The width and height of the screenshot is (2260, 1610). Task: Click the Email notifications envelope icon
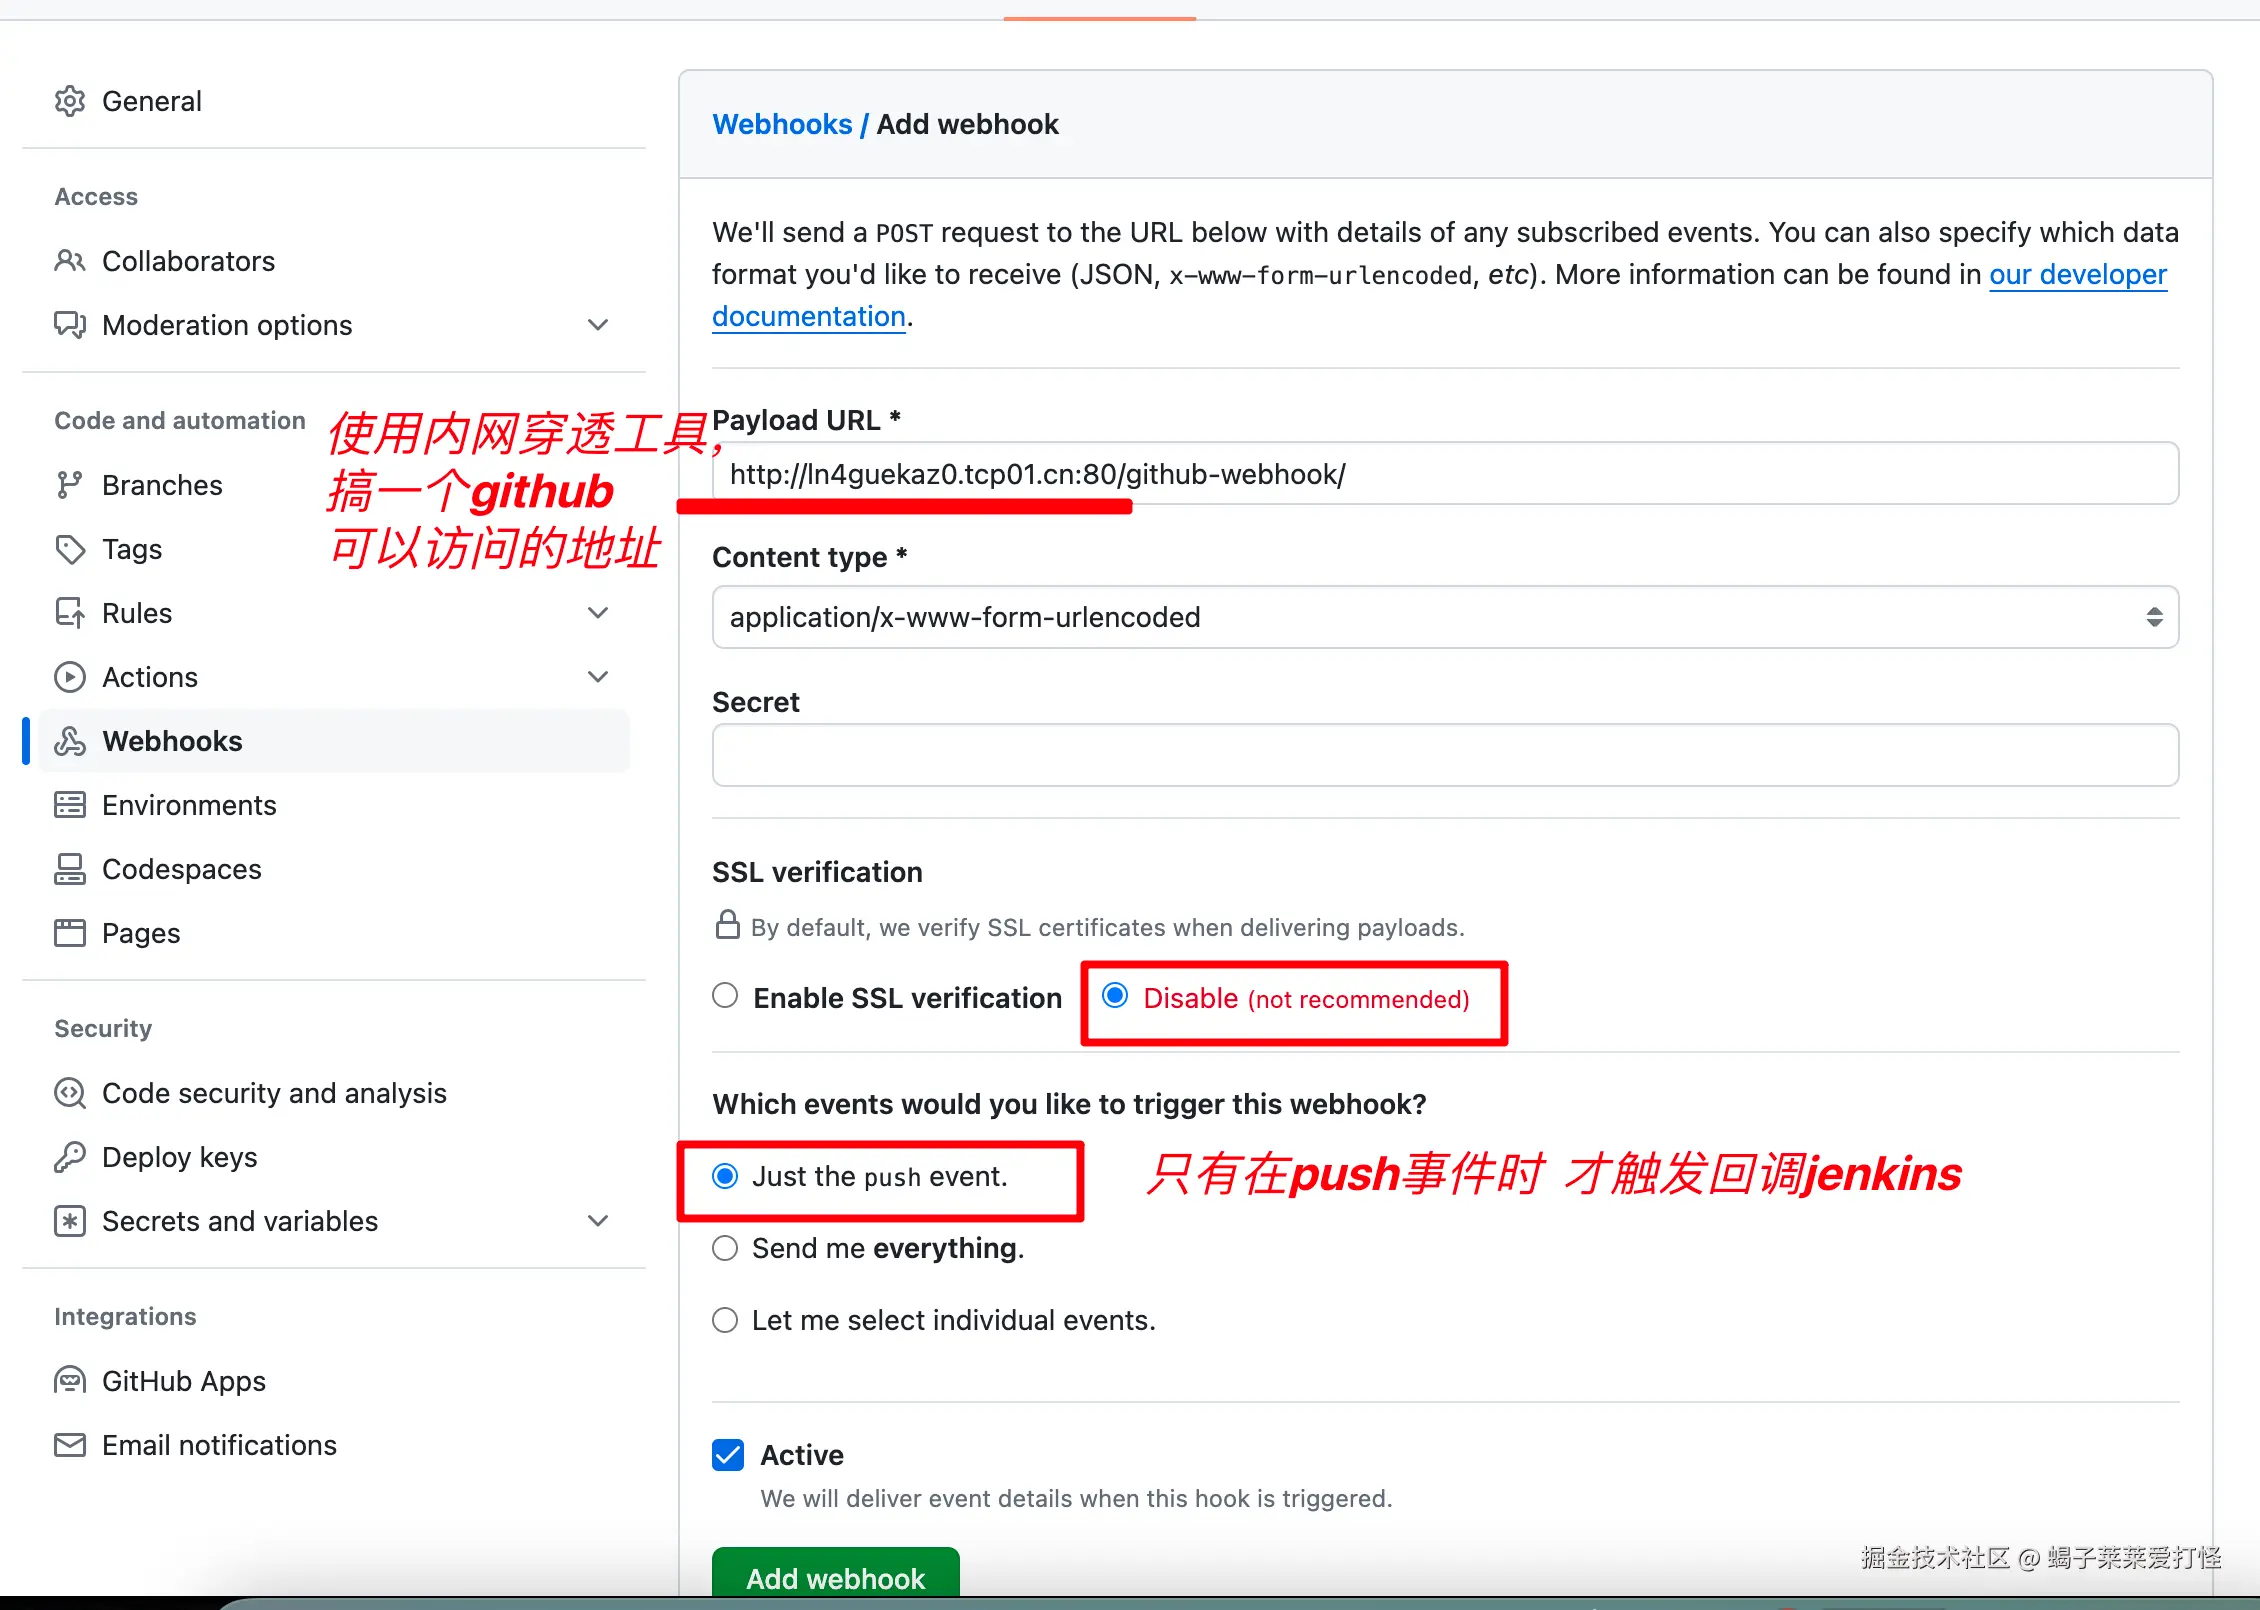point(70,1445)
